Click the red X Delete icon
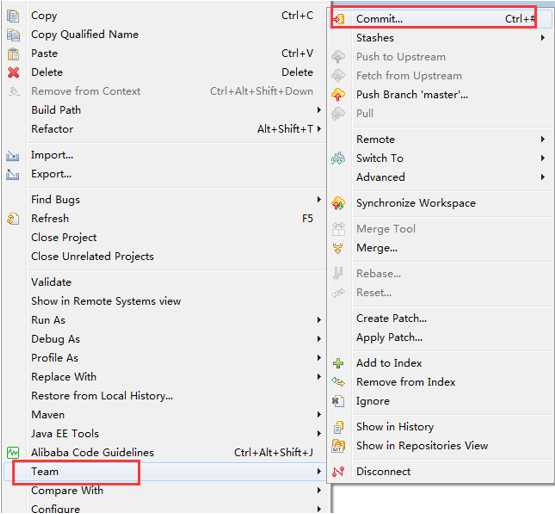Viewport: 555px width, 514px height. 13,72
